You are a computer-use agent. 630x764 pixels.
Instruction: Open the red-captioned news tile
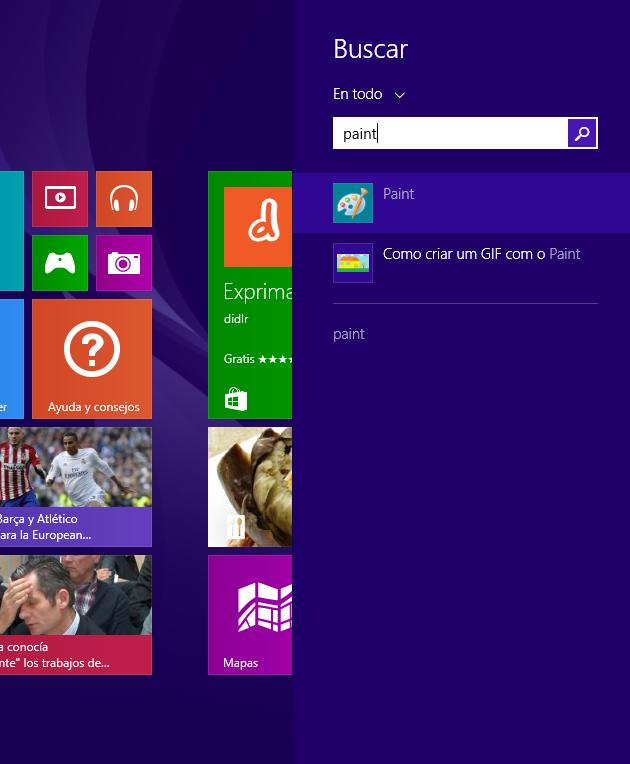coord(76,614)
